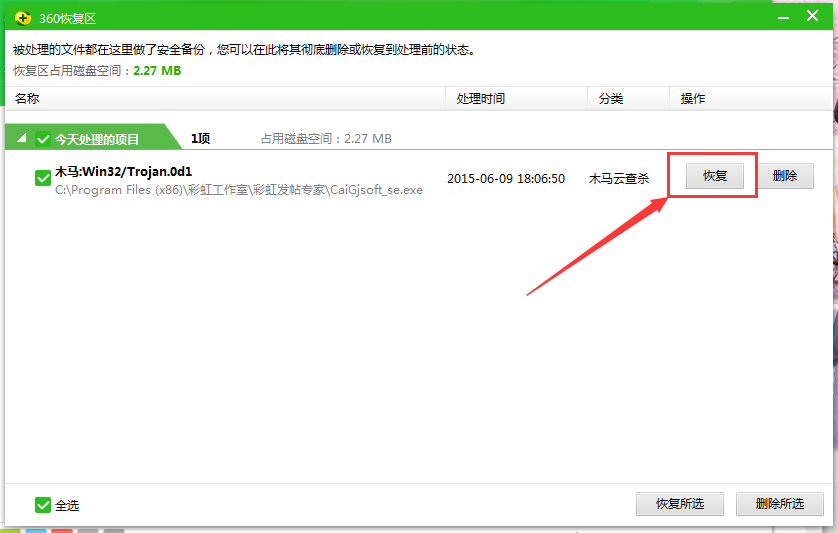Click 恢复 button for the Trojan item
The width and height of the screenshot is (838, 533).
click(715, 176)
